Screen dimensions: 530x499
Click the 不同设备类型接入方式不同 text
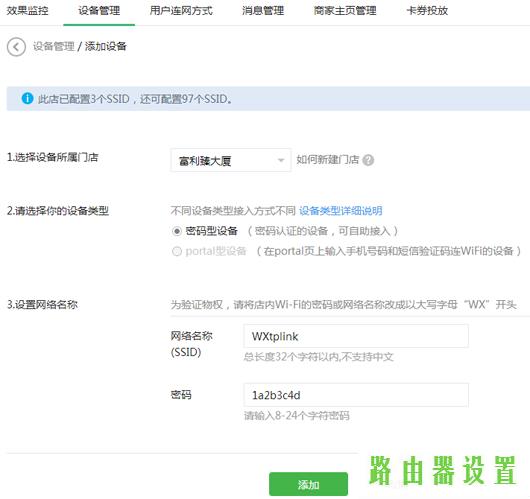click(233, 211)
